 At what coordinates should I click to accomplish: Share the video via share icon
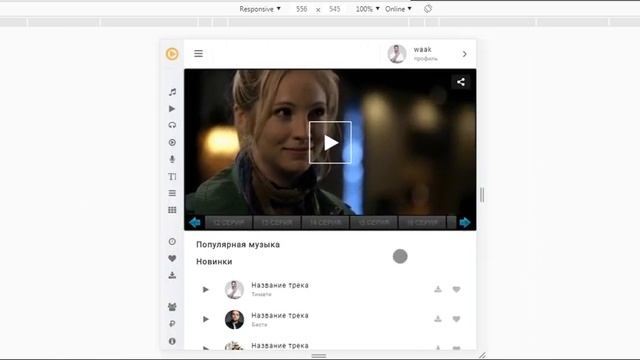pyautogui.click(x=461, y=82)
